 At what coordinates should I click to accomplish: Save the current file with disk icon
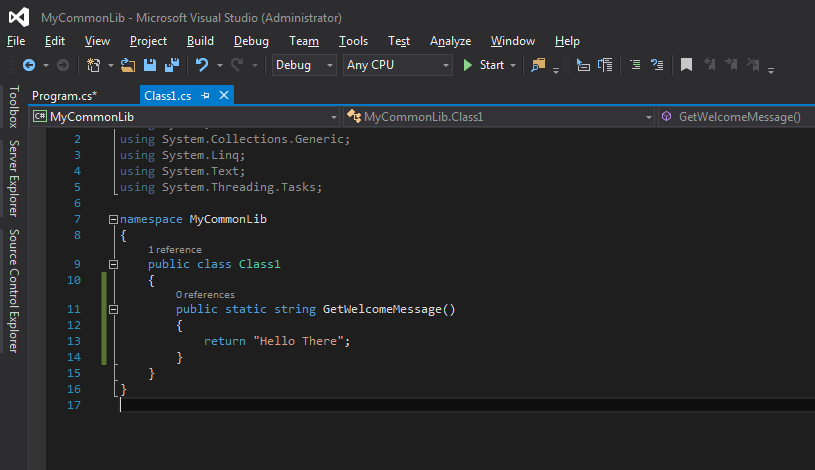(150, 65)
